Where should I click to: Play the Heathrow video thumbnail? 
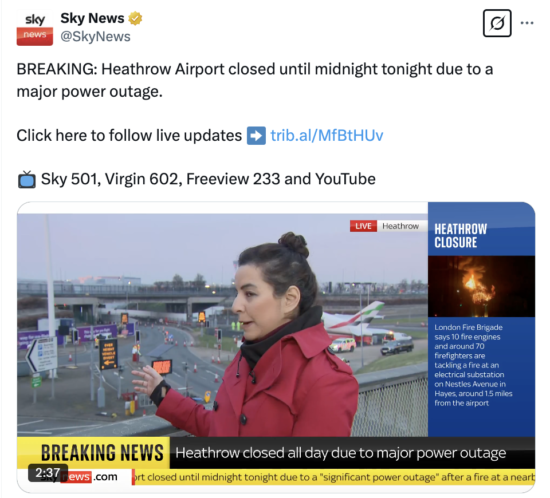[276, 347]
